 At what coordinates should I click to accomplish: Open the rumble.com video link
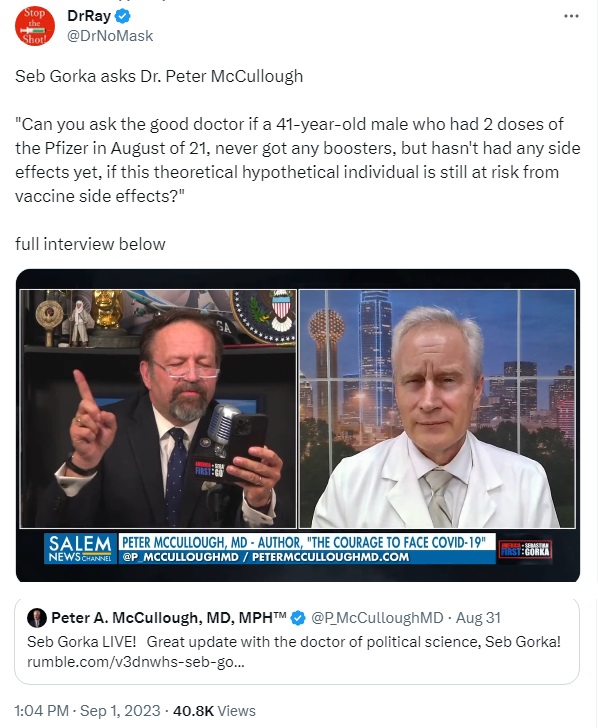[135, 661]
